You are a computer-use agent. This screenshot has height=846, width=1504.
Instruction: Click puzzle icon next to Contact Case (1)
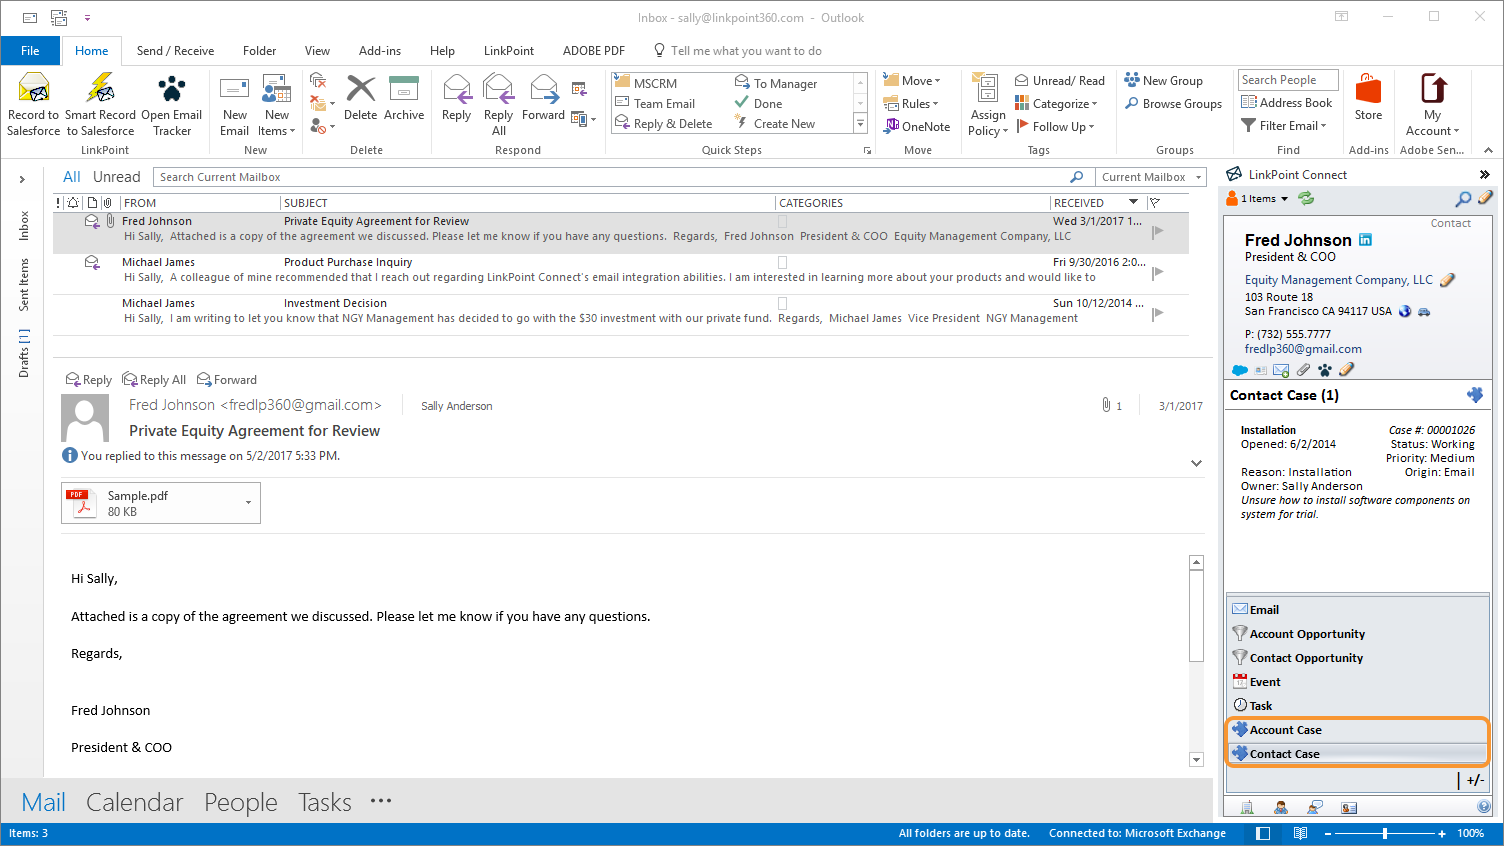tap(1474, 395)
